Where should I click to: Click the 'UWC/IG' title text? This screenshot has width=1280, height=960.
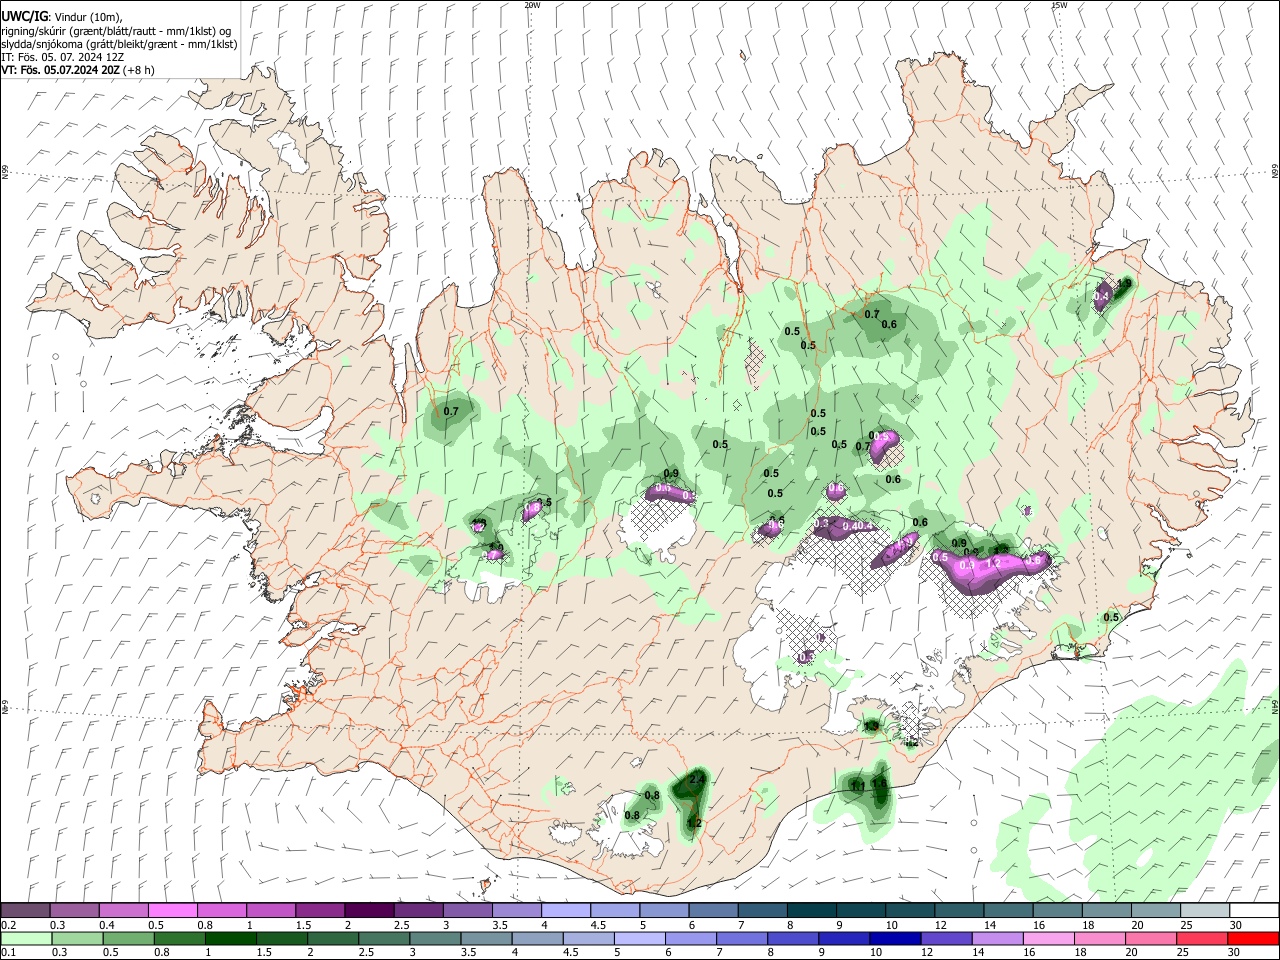tap(23, 17)
